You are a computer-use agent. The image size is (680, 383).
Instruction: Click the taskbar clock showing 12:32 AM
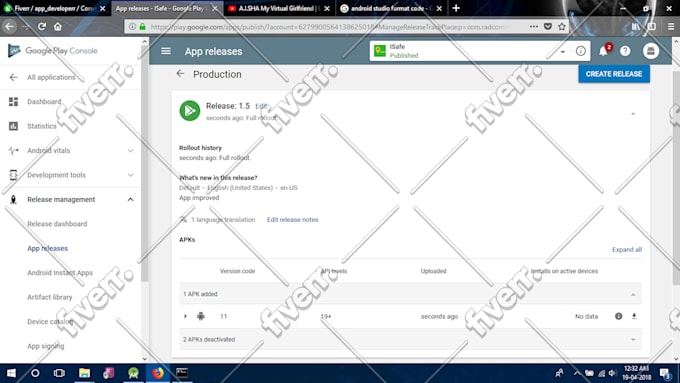(x=637, y=373)
